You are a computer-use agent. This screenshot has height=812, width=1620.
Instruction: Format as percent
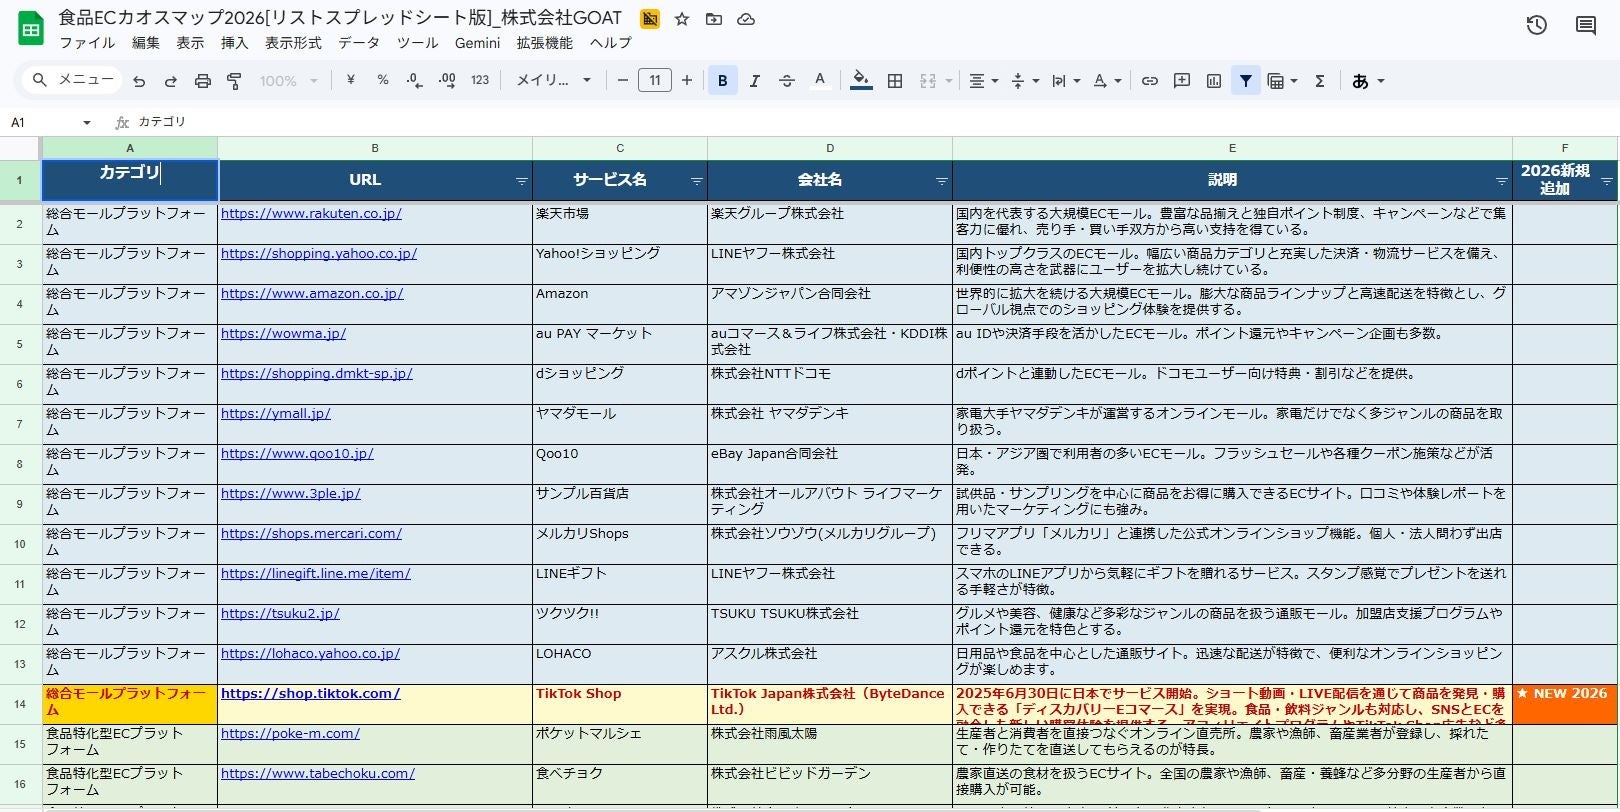click(383, 80)
